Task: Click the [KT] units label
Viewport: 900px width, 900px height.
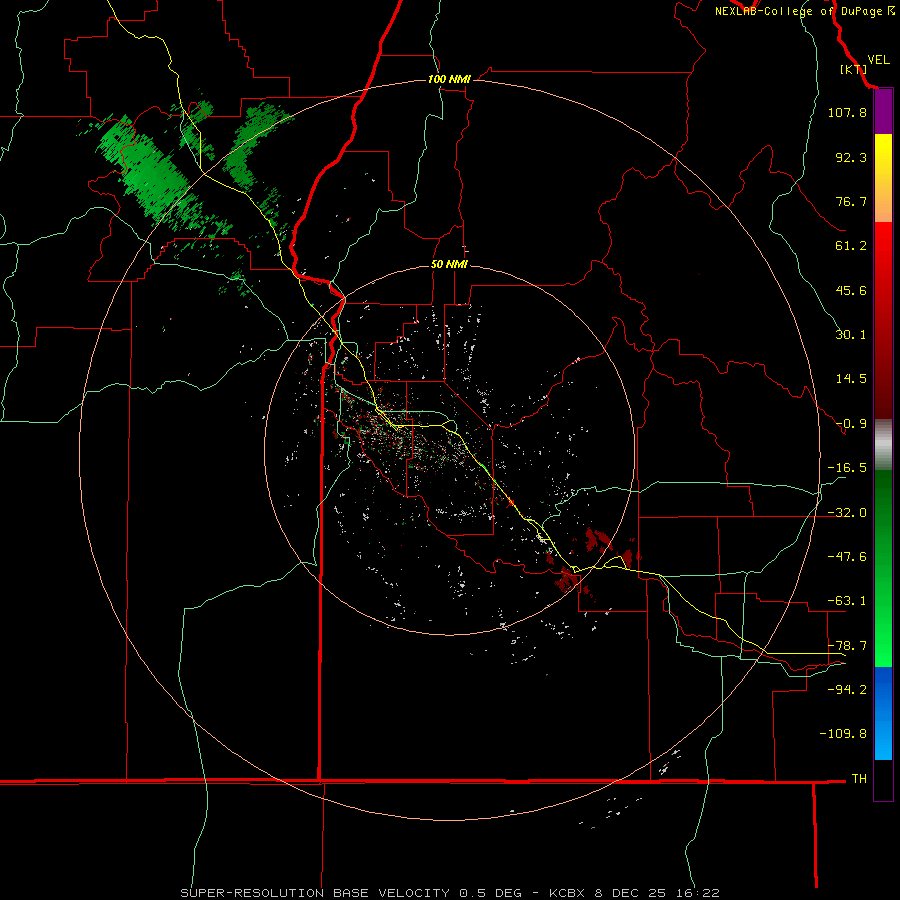Action: (x=854, y=69)
